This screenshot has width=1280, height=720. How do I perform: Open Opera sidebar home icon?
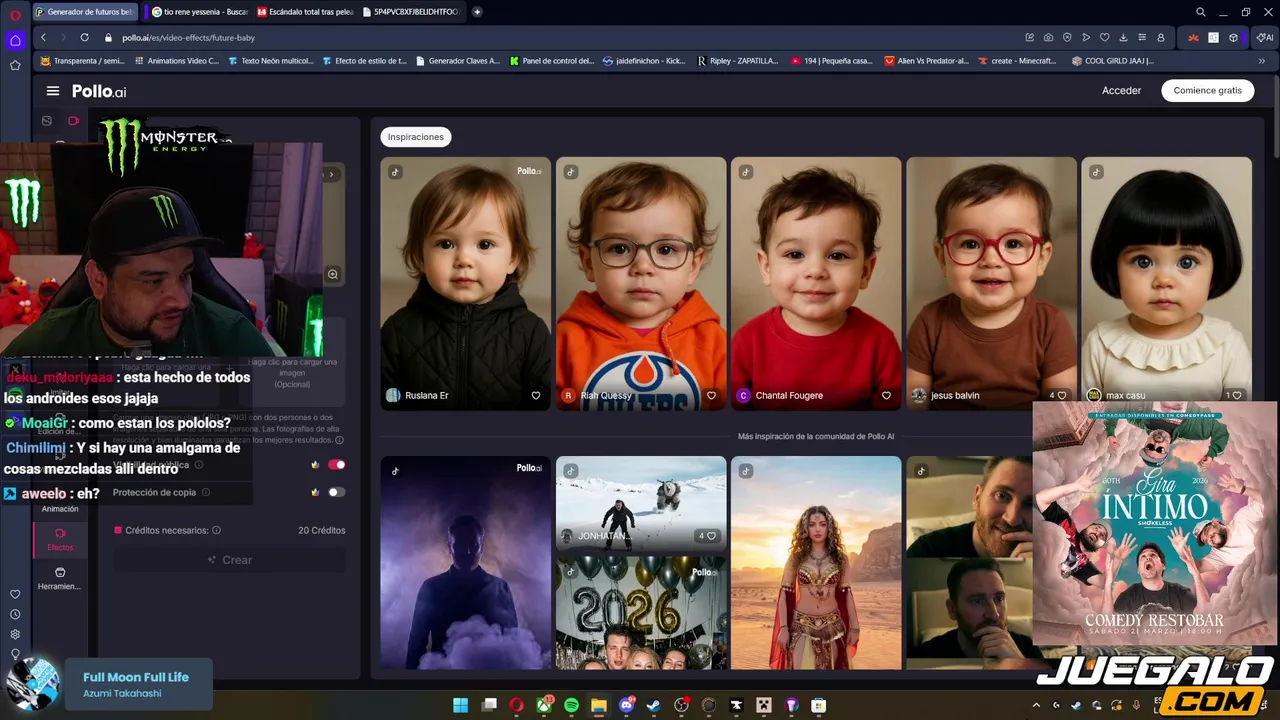click(x=15, y=40)
